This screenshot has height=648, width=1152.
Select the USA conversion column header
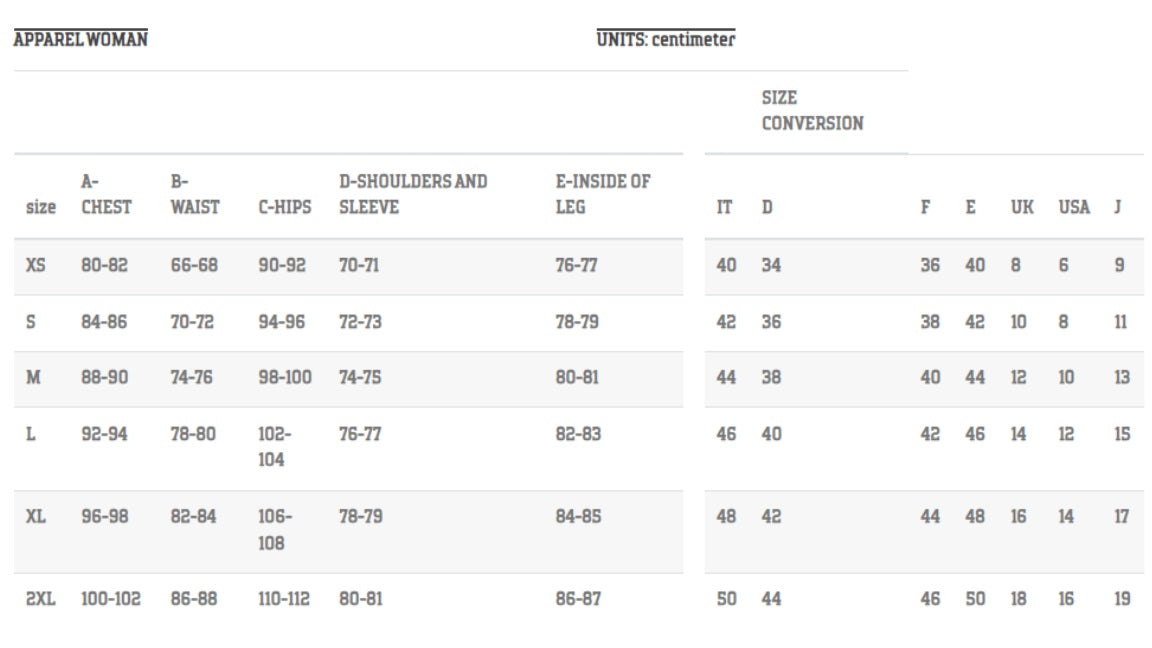click(x=1073, y=208)
